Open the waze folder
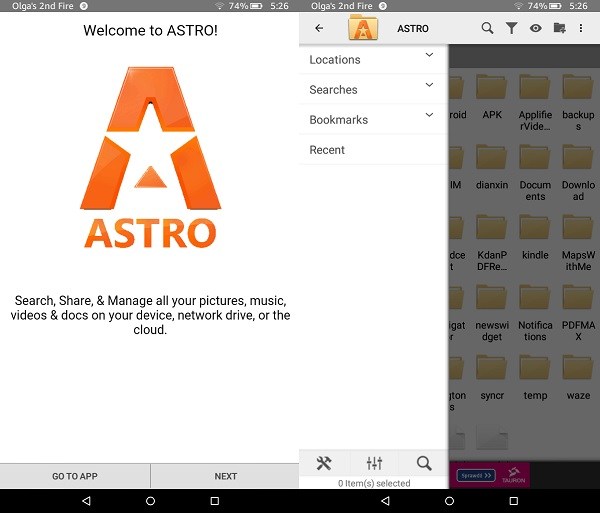Viewport: 600px width, 513px height. (578, 378)
